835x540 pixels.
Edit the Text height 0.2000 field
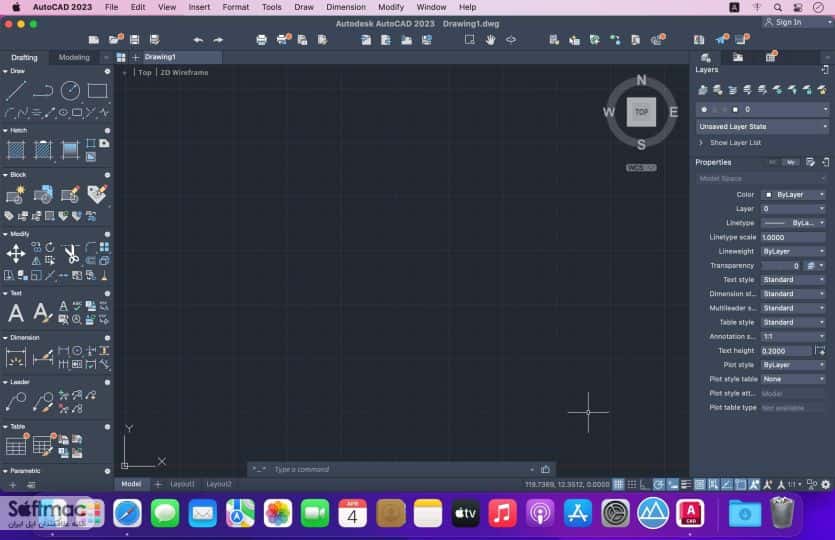786,351
